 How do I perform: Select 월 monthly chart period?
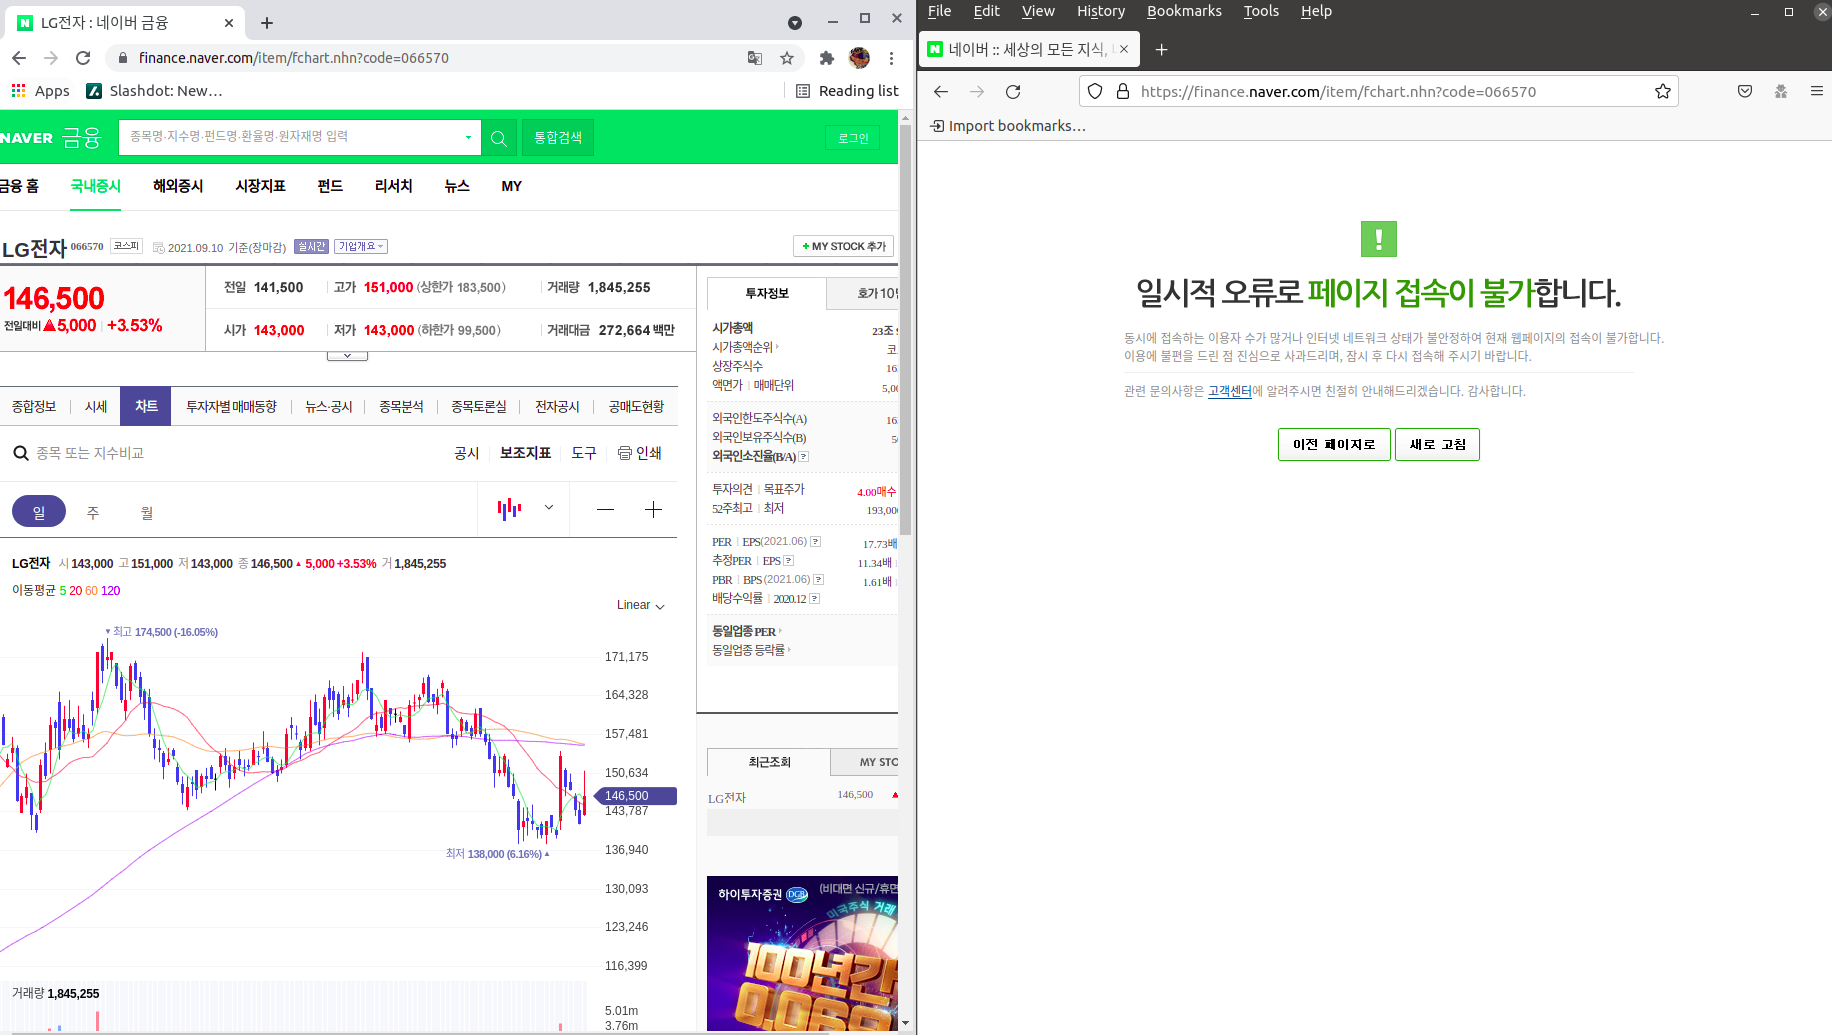pos(147,512)
